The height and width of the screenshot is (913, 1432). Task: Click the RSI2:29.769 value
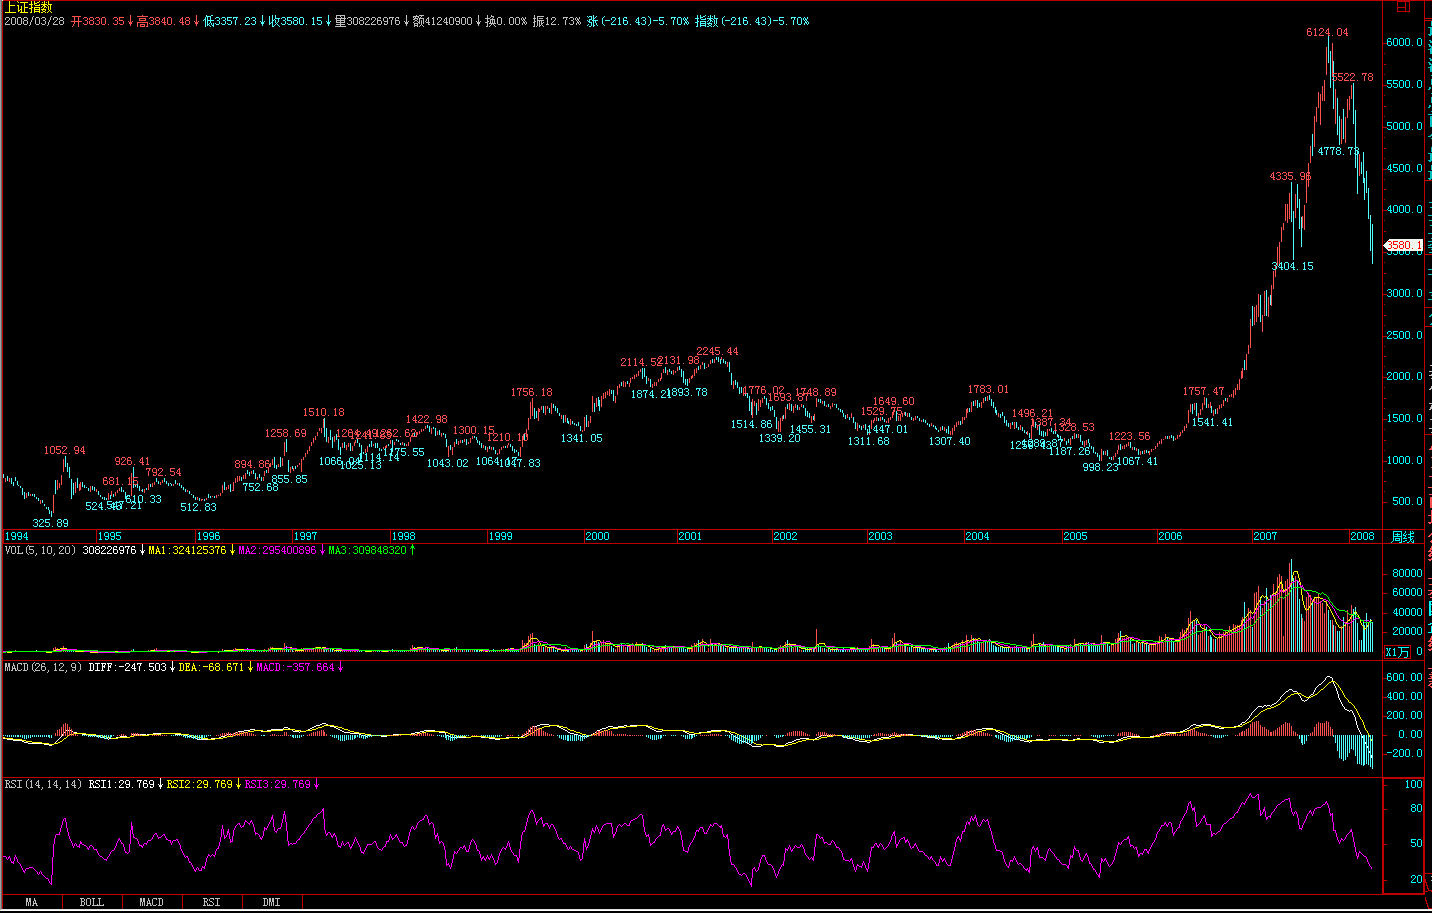[x=199, y=785]
